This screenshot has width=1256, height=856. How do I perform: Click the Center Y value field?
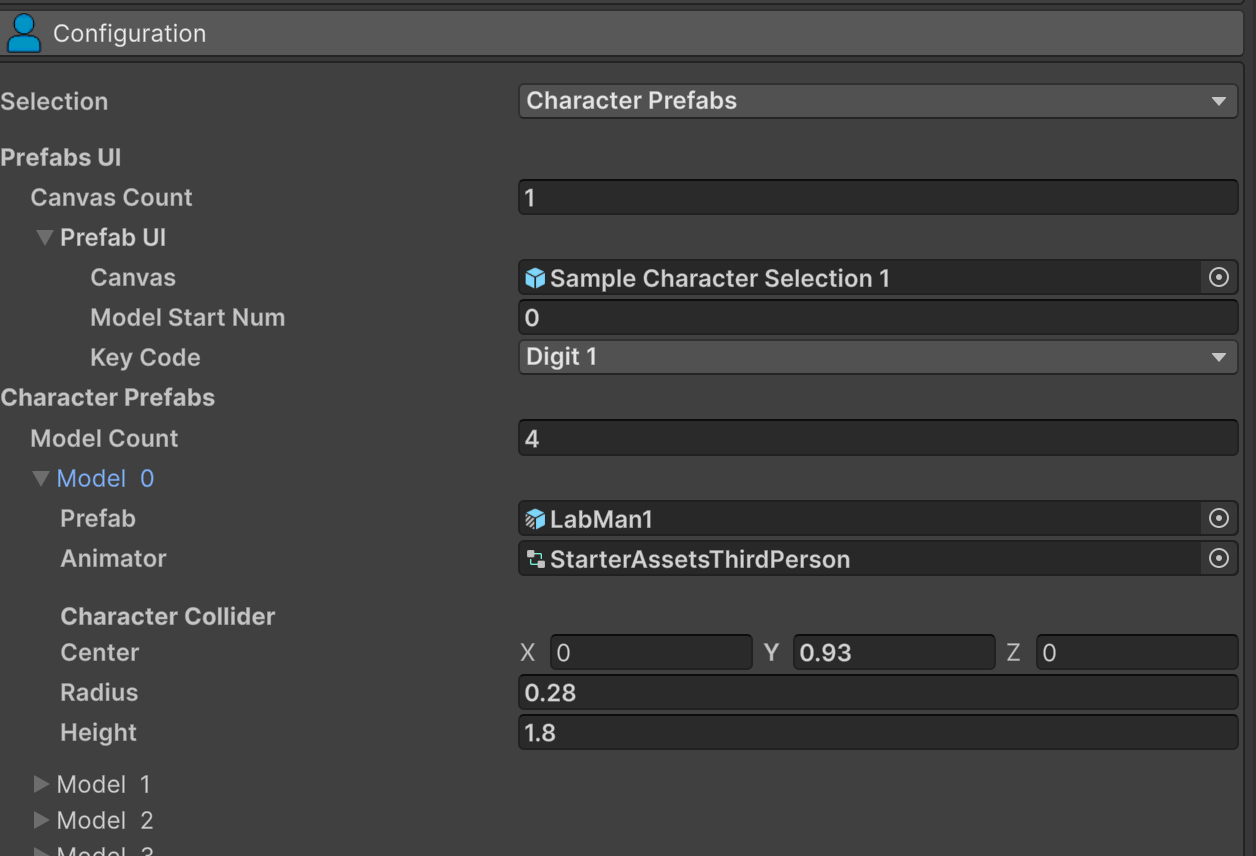tap(893, 653)
